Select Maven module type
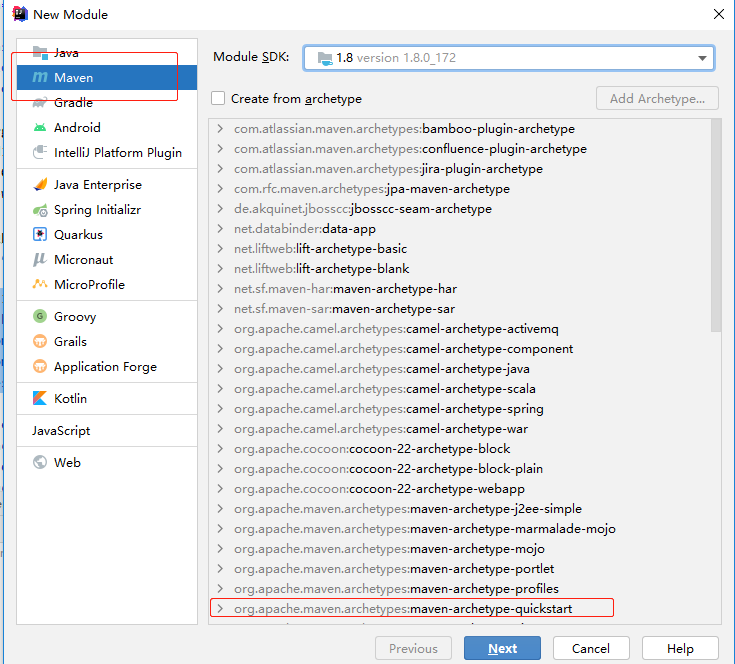 [x=107, y=77]
